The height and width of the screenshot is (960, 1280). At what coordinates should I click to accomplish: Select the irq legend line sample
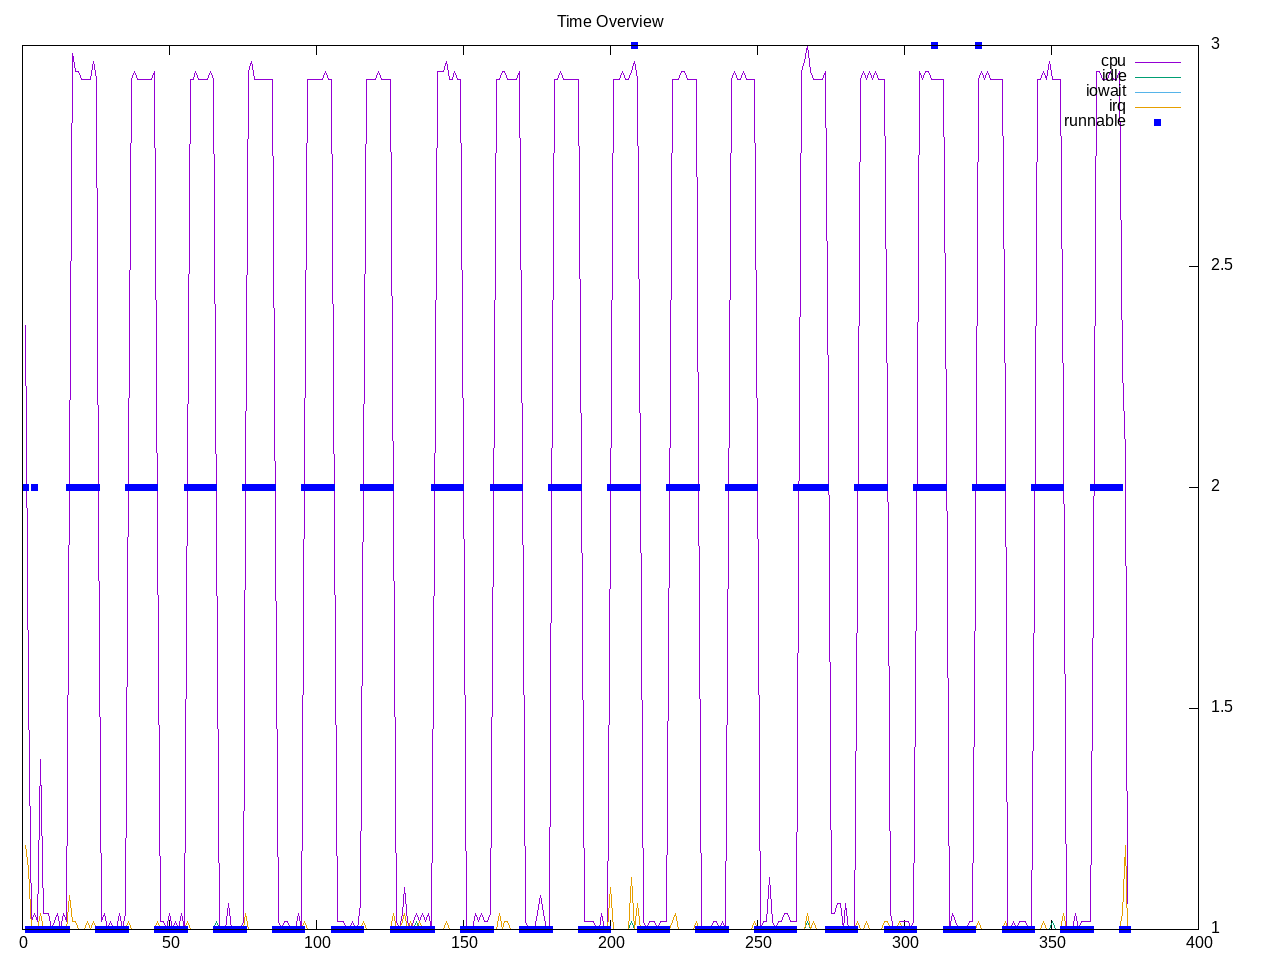[x=1157, y=107]
